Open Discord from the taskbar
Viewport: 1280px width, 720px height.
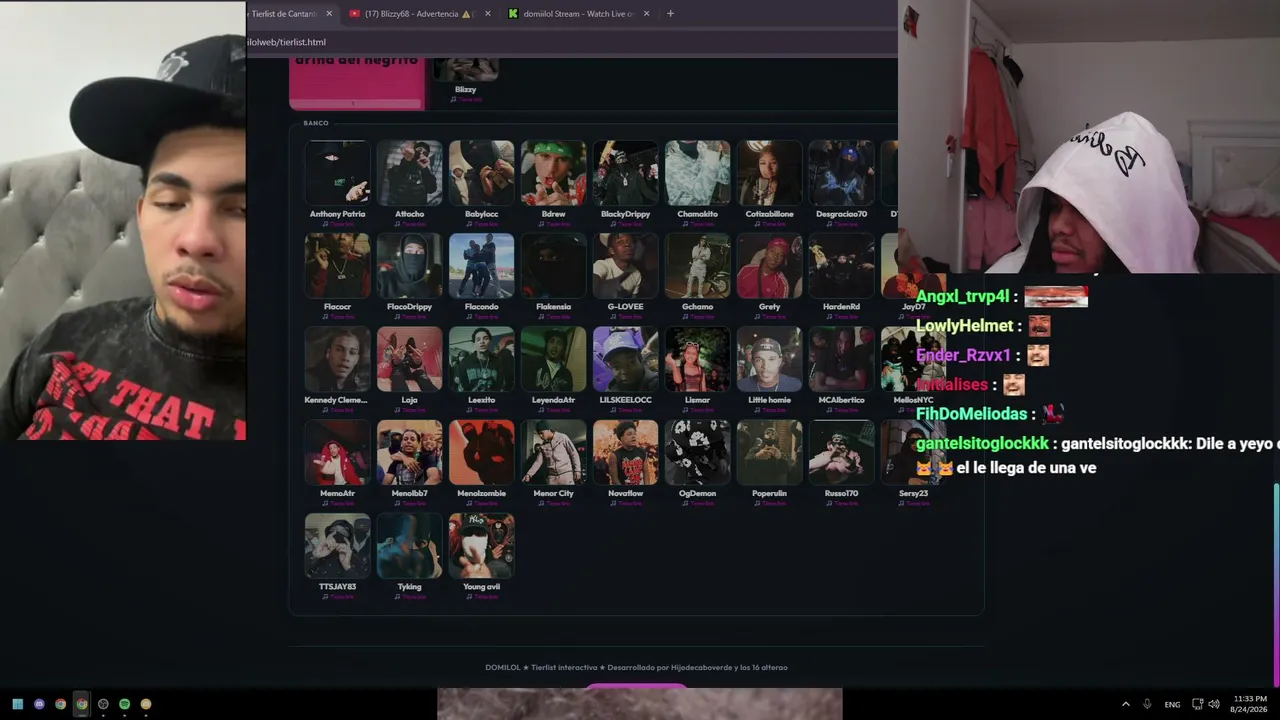[39, 704]
